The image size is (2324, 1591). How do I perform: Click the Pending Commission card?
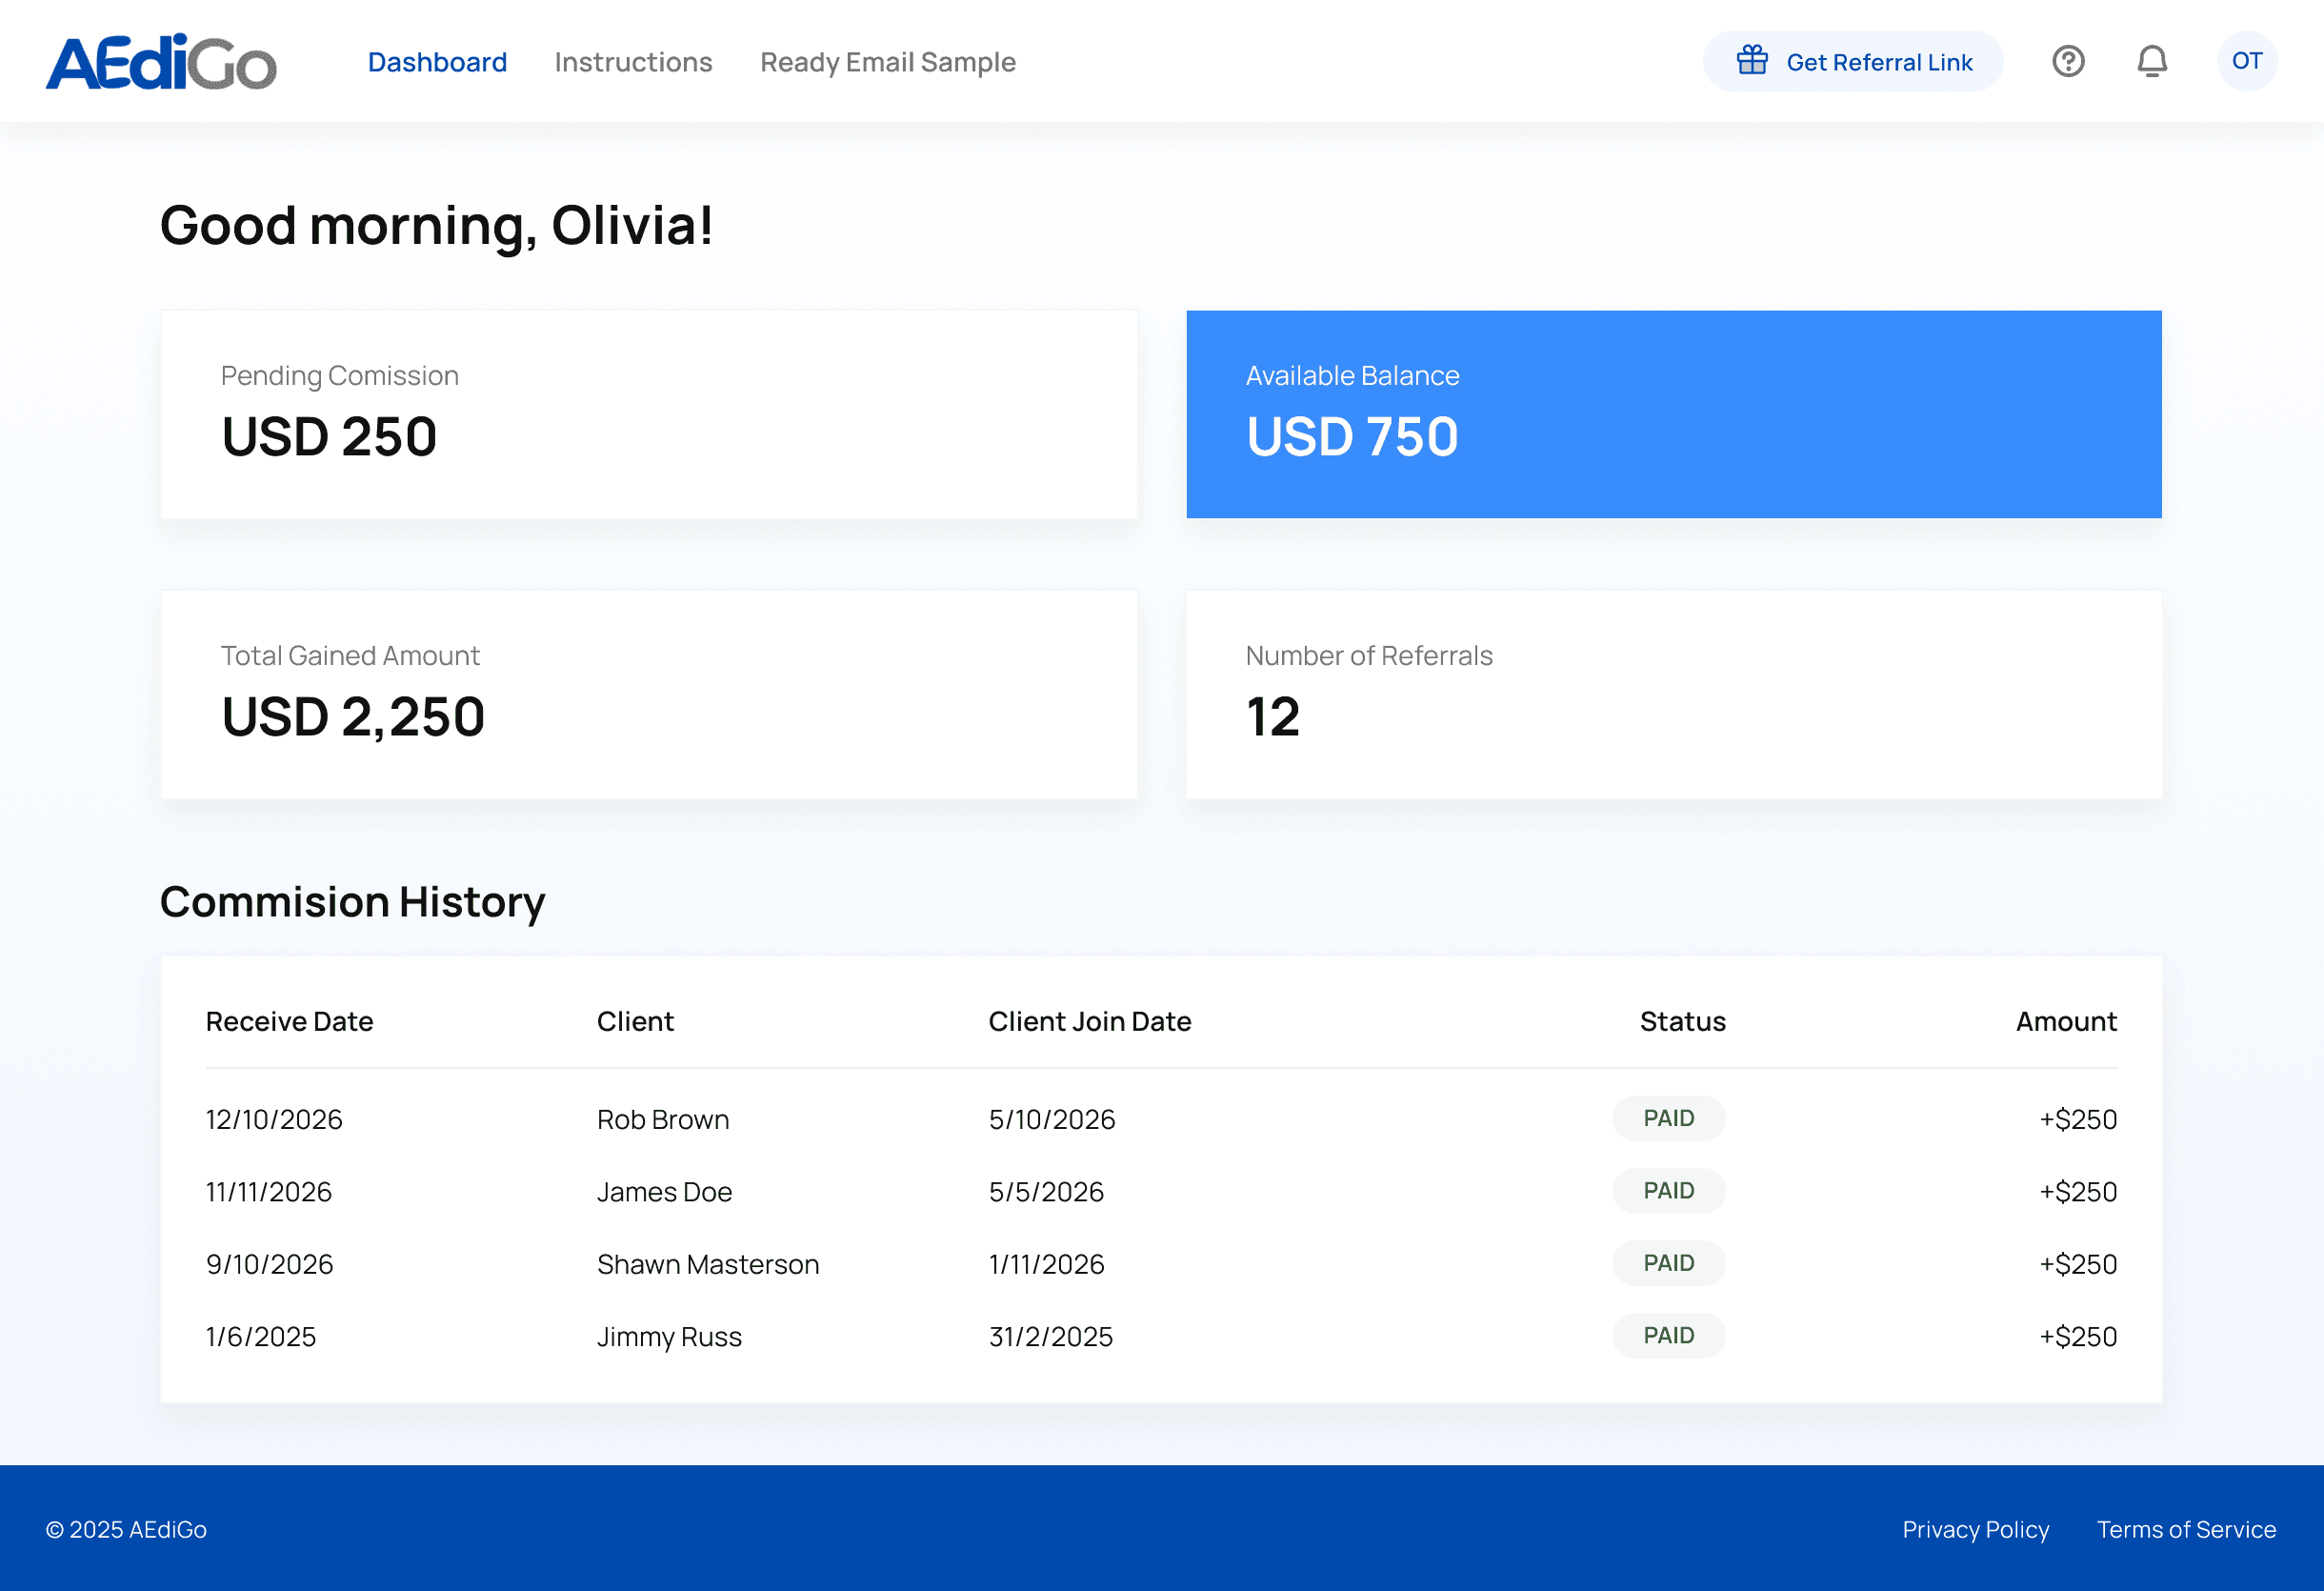point(648,413)
